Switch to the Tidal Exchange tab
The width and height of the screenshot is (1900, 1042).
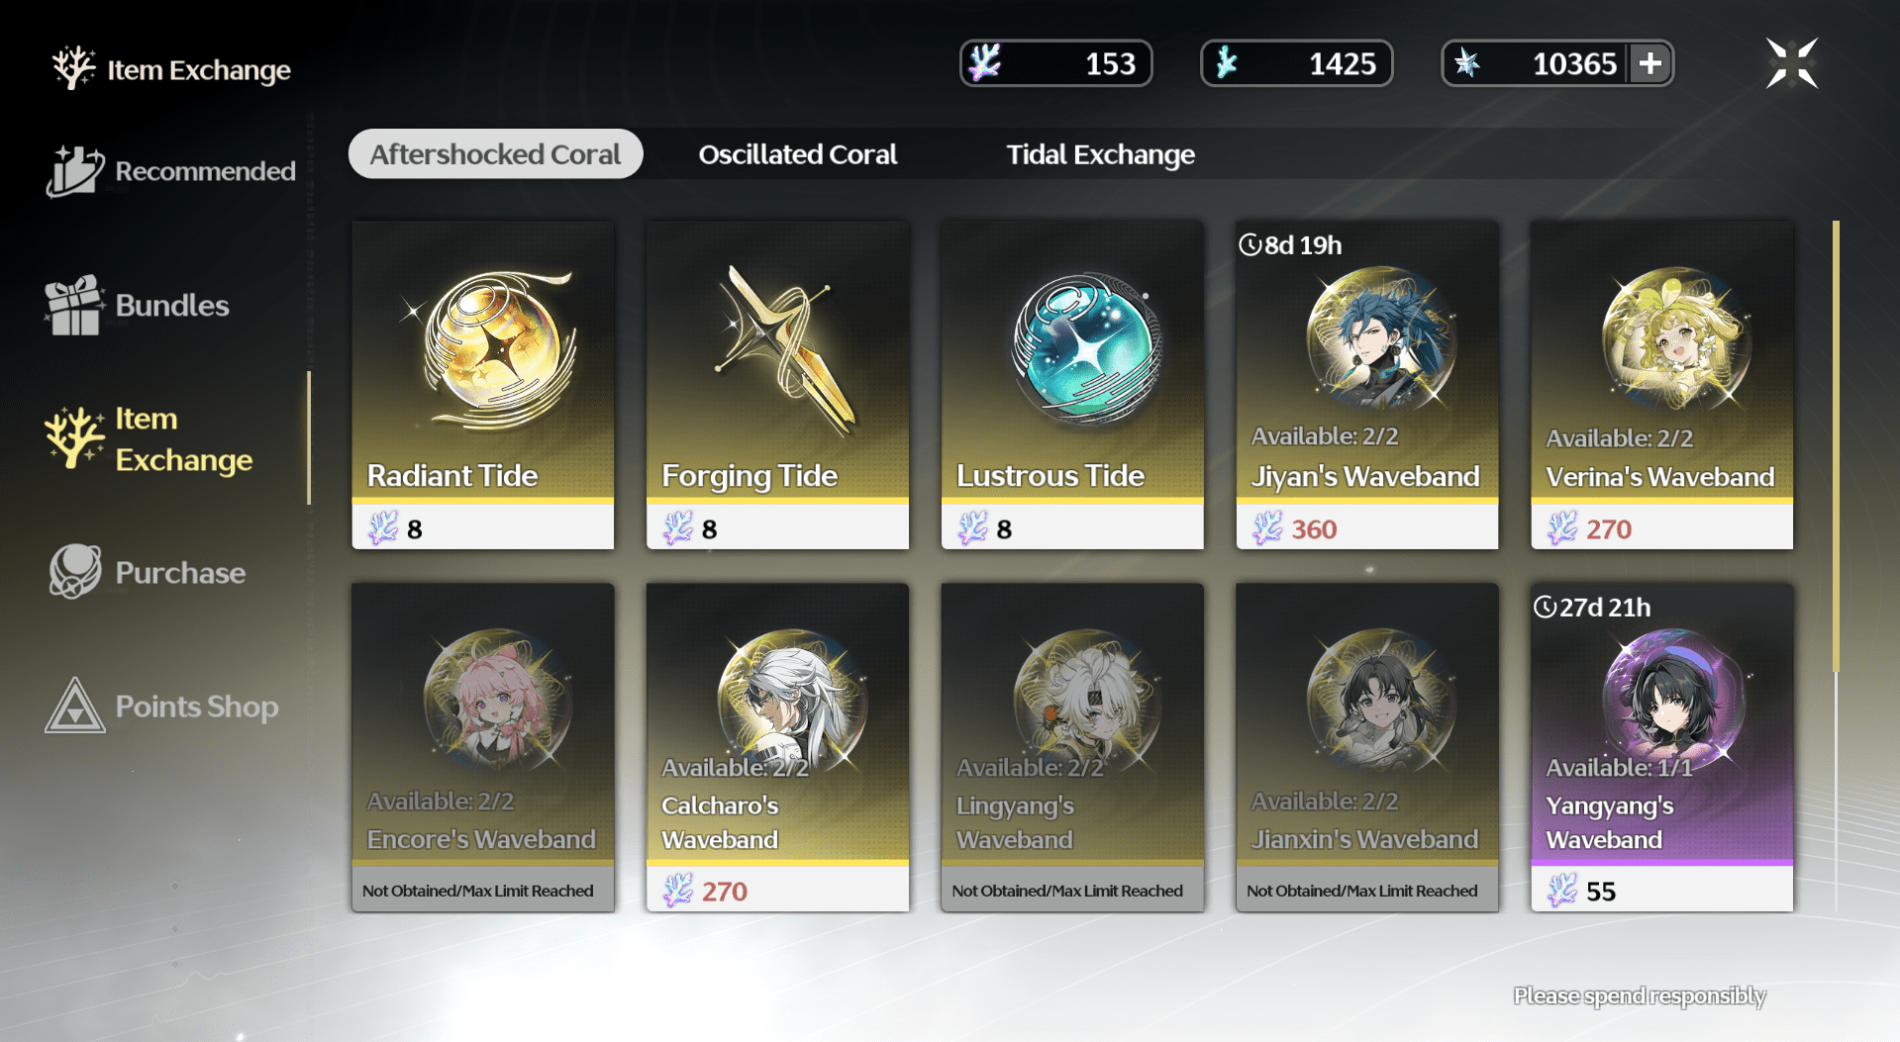1100,154
